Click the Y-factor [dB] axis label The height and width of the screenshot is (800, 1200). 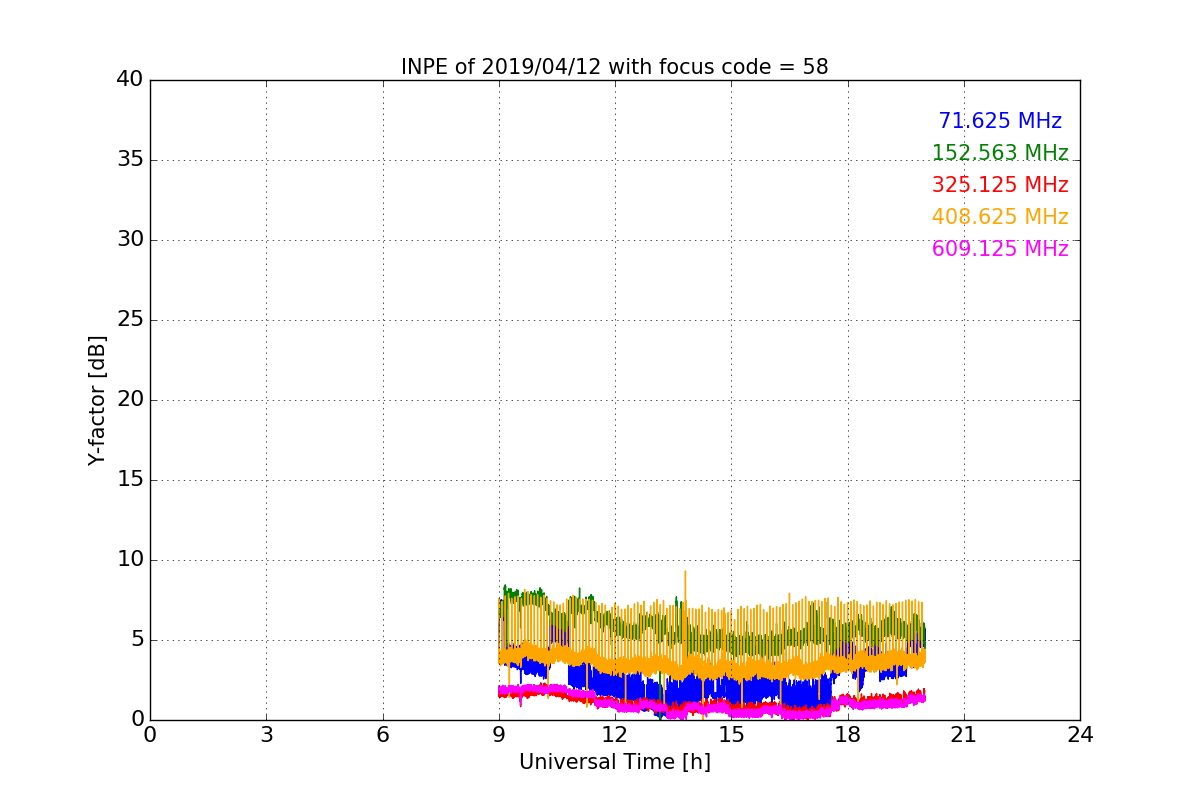coord(97,400)
